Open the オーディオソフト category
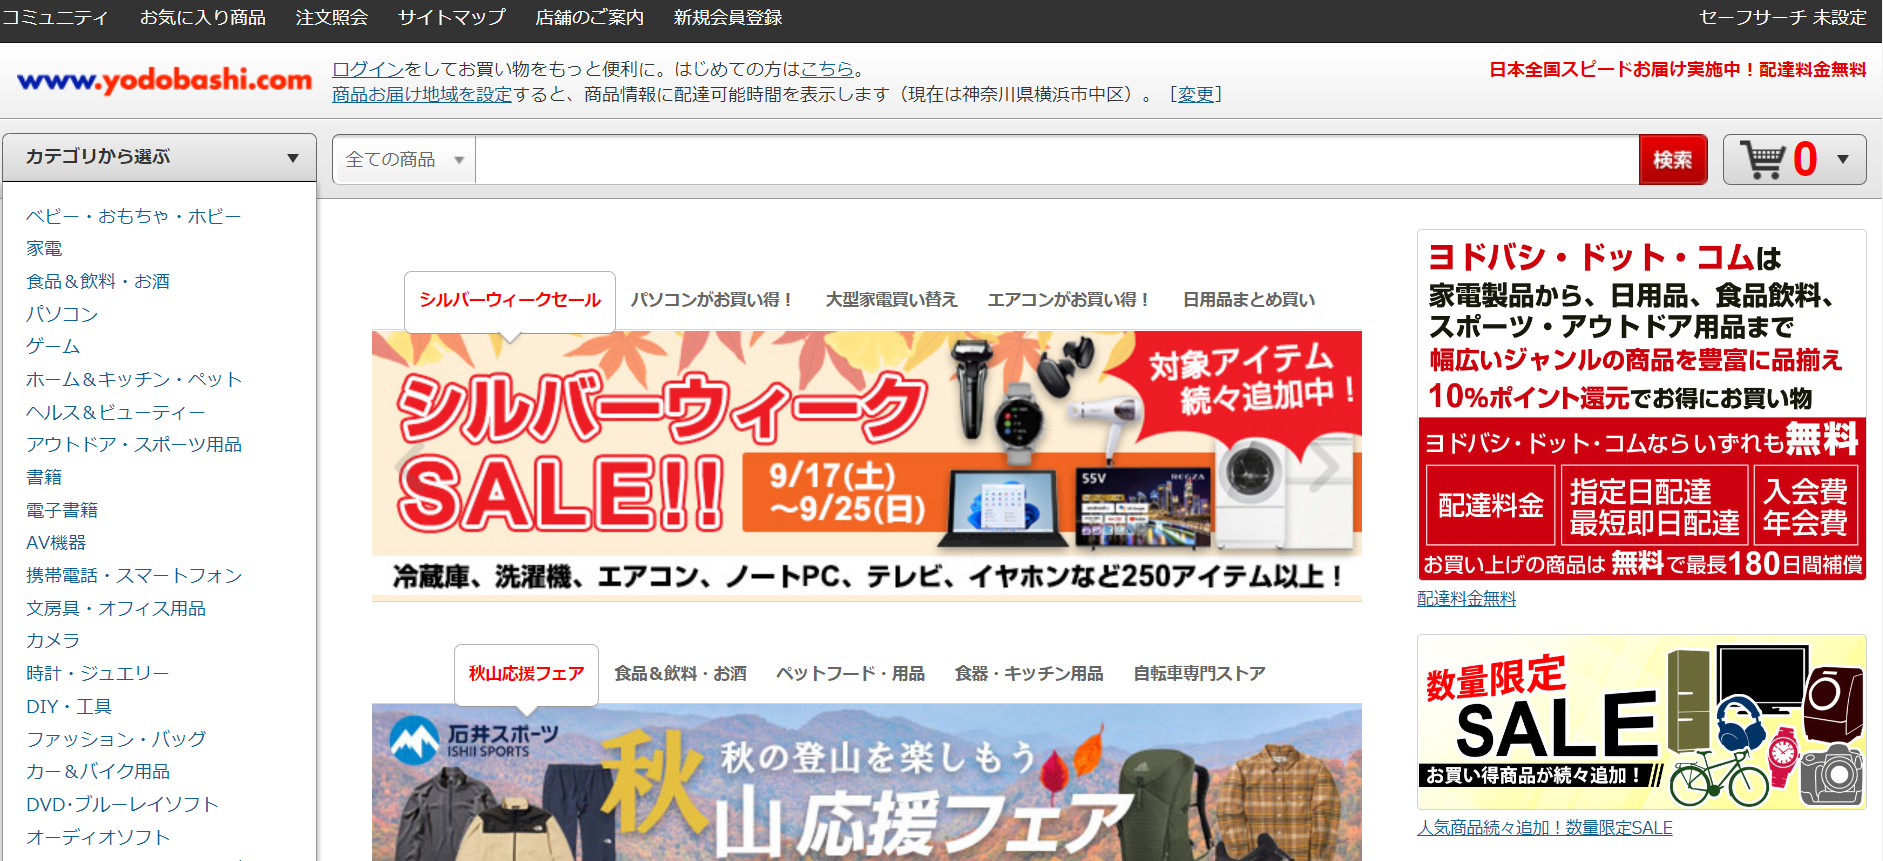Viewport: 1883px width, 861px height. [x=98, y=837]
